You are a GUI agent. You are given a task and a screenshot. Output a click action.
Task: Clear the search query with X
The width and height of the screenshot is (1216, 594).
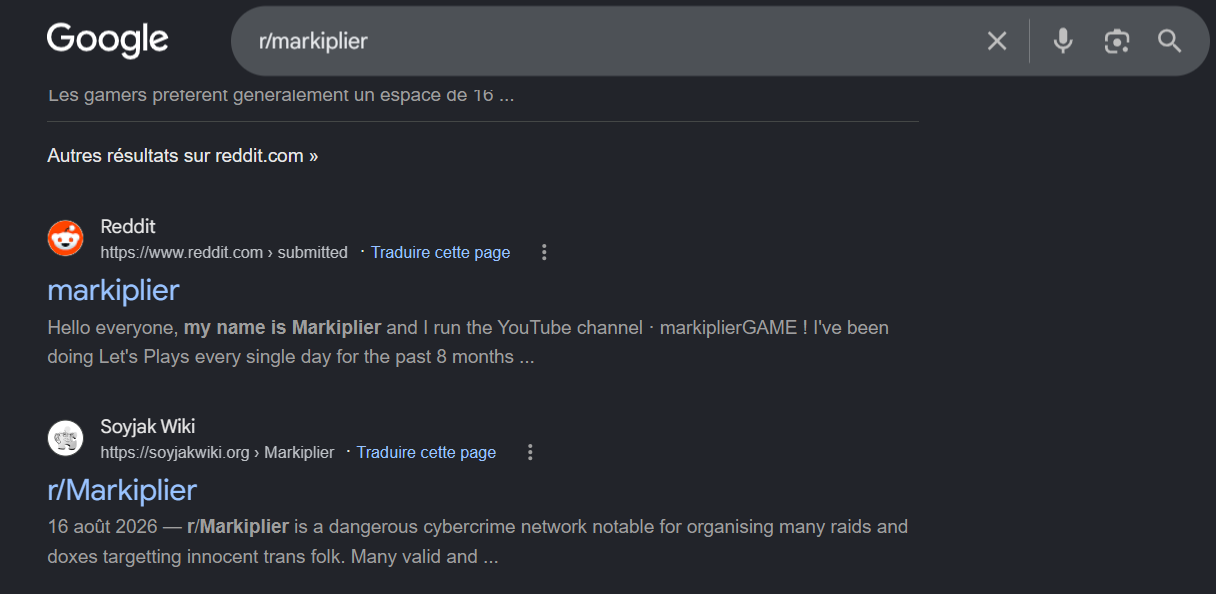tap(997, 41)
